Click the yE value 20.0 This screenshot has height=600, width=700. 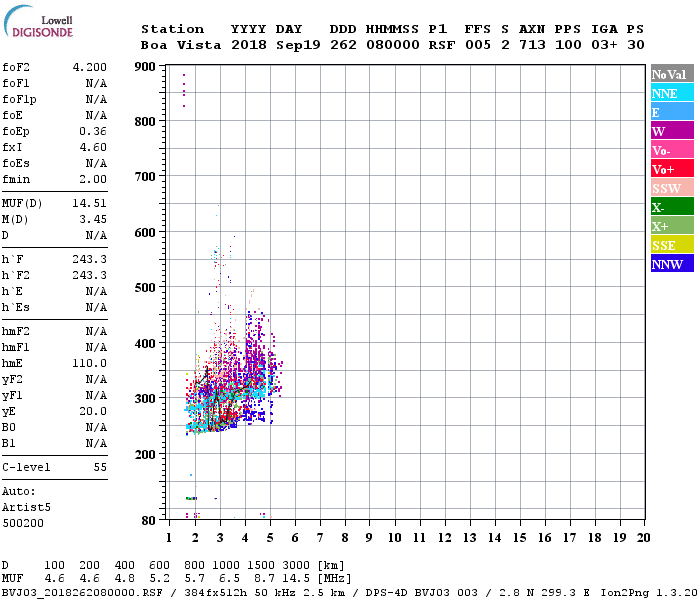pyautogui.click(x=93, y=411)
